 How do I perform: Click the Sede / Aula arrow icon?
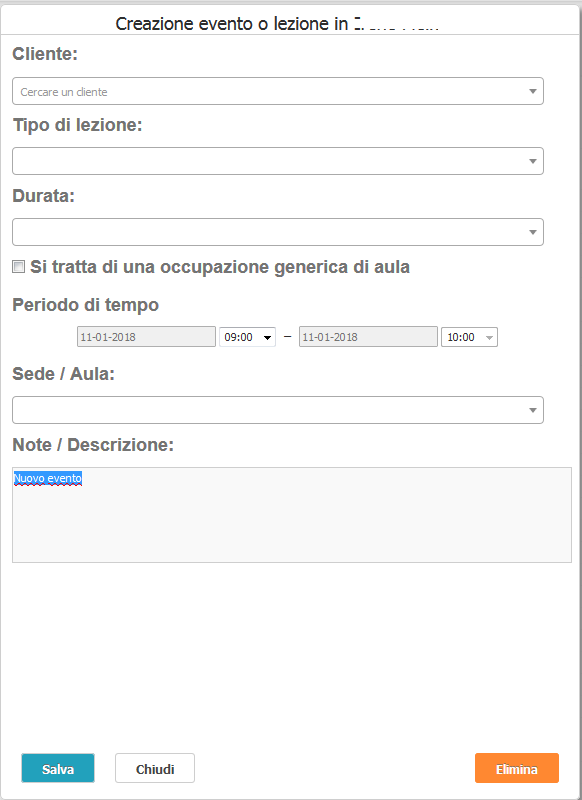coord(533,410)
